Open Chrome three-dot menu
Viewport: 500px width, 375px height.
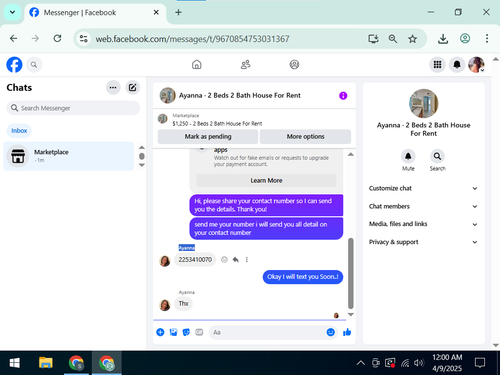pyautogui.click(x=487, y=39)
